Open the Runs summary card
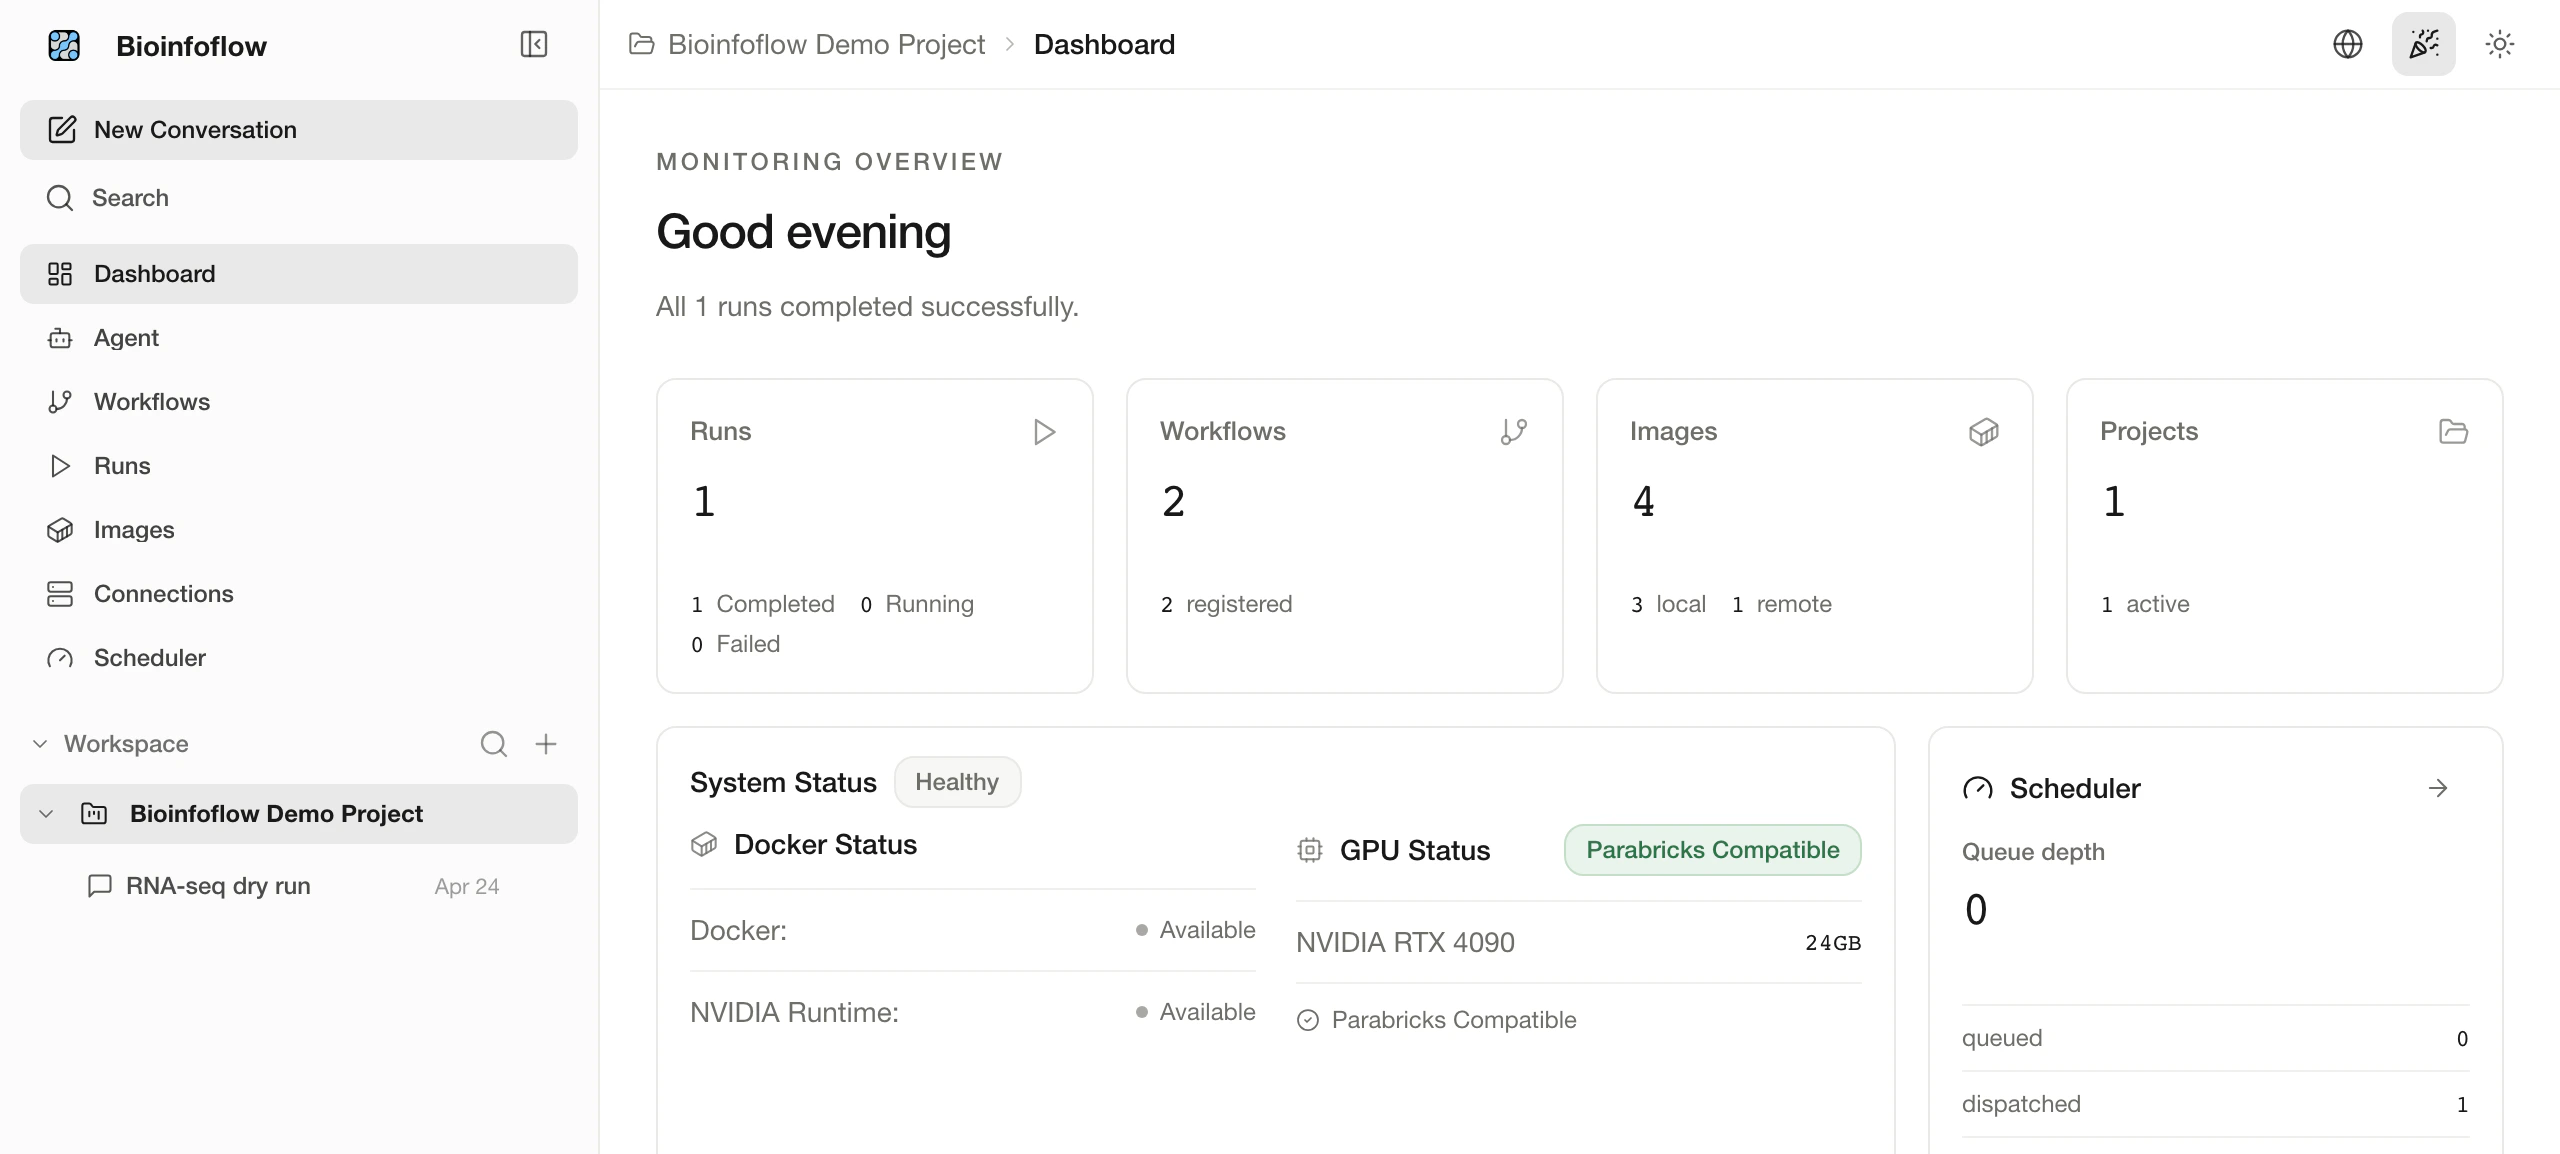The width and height of the screenshot is (2560, 1154). pos(875,536)
